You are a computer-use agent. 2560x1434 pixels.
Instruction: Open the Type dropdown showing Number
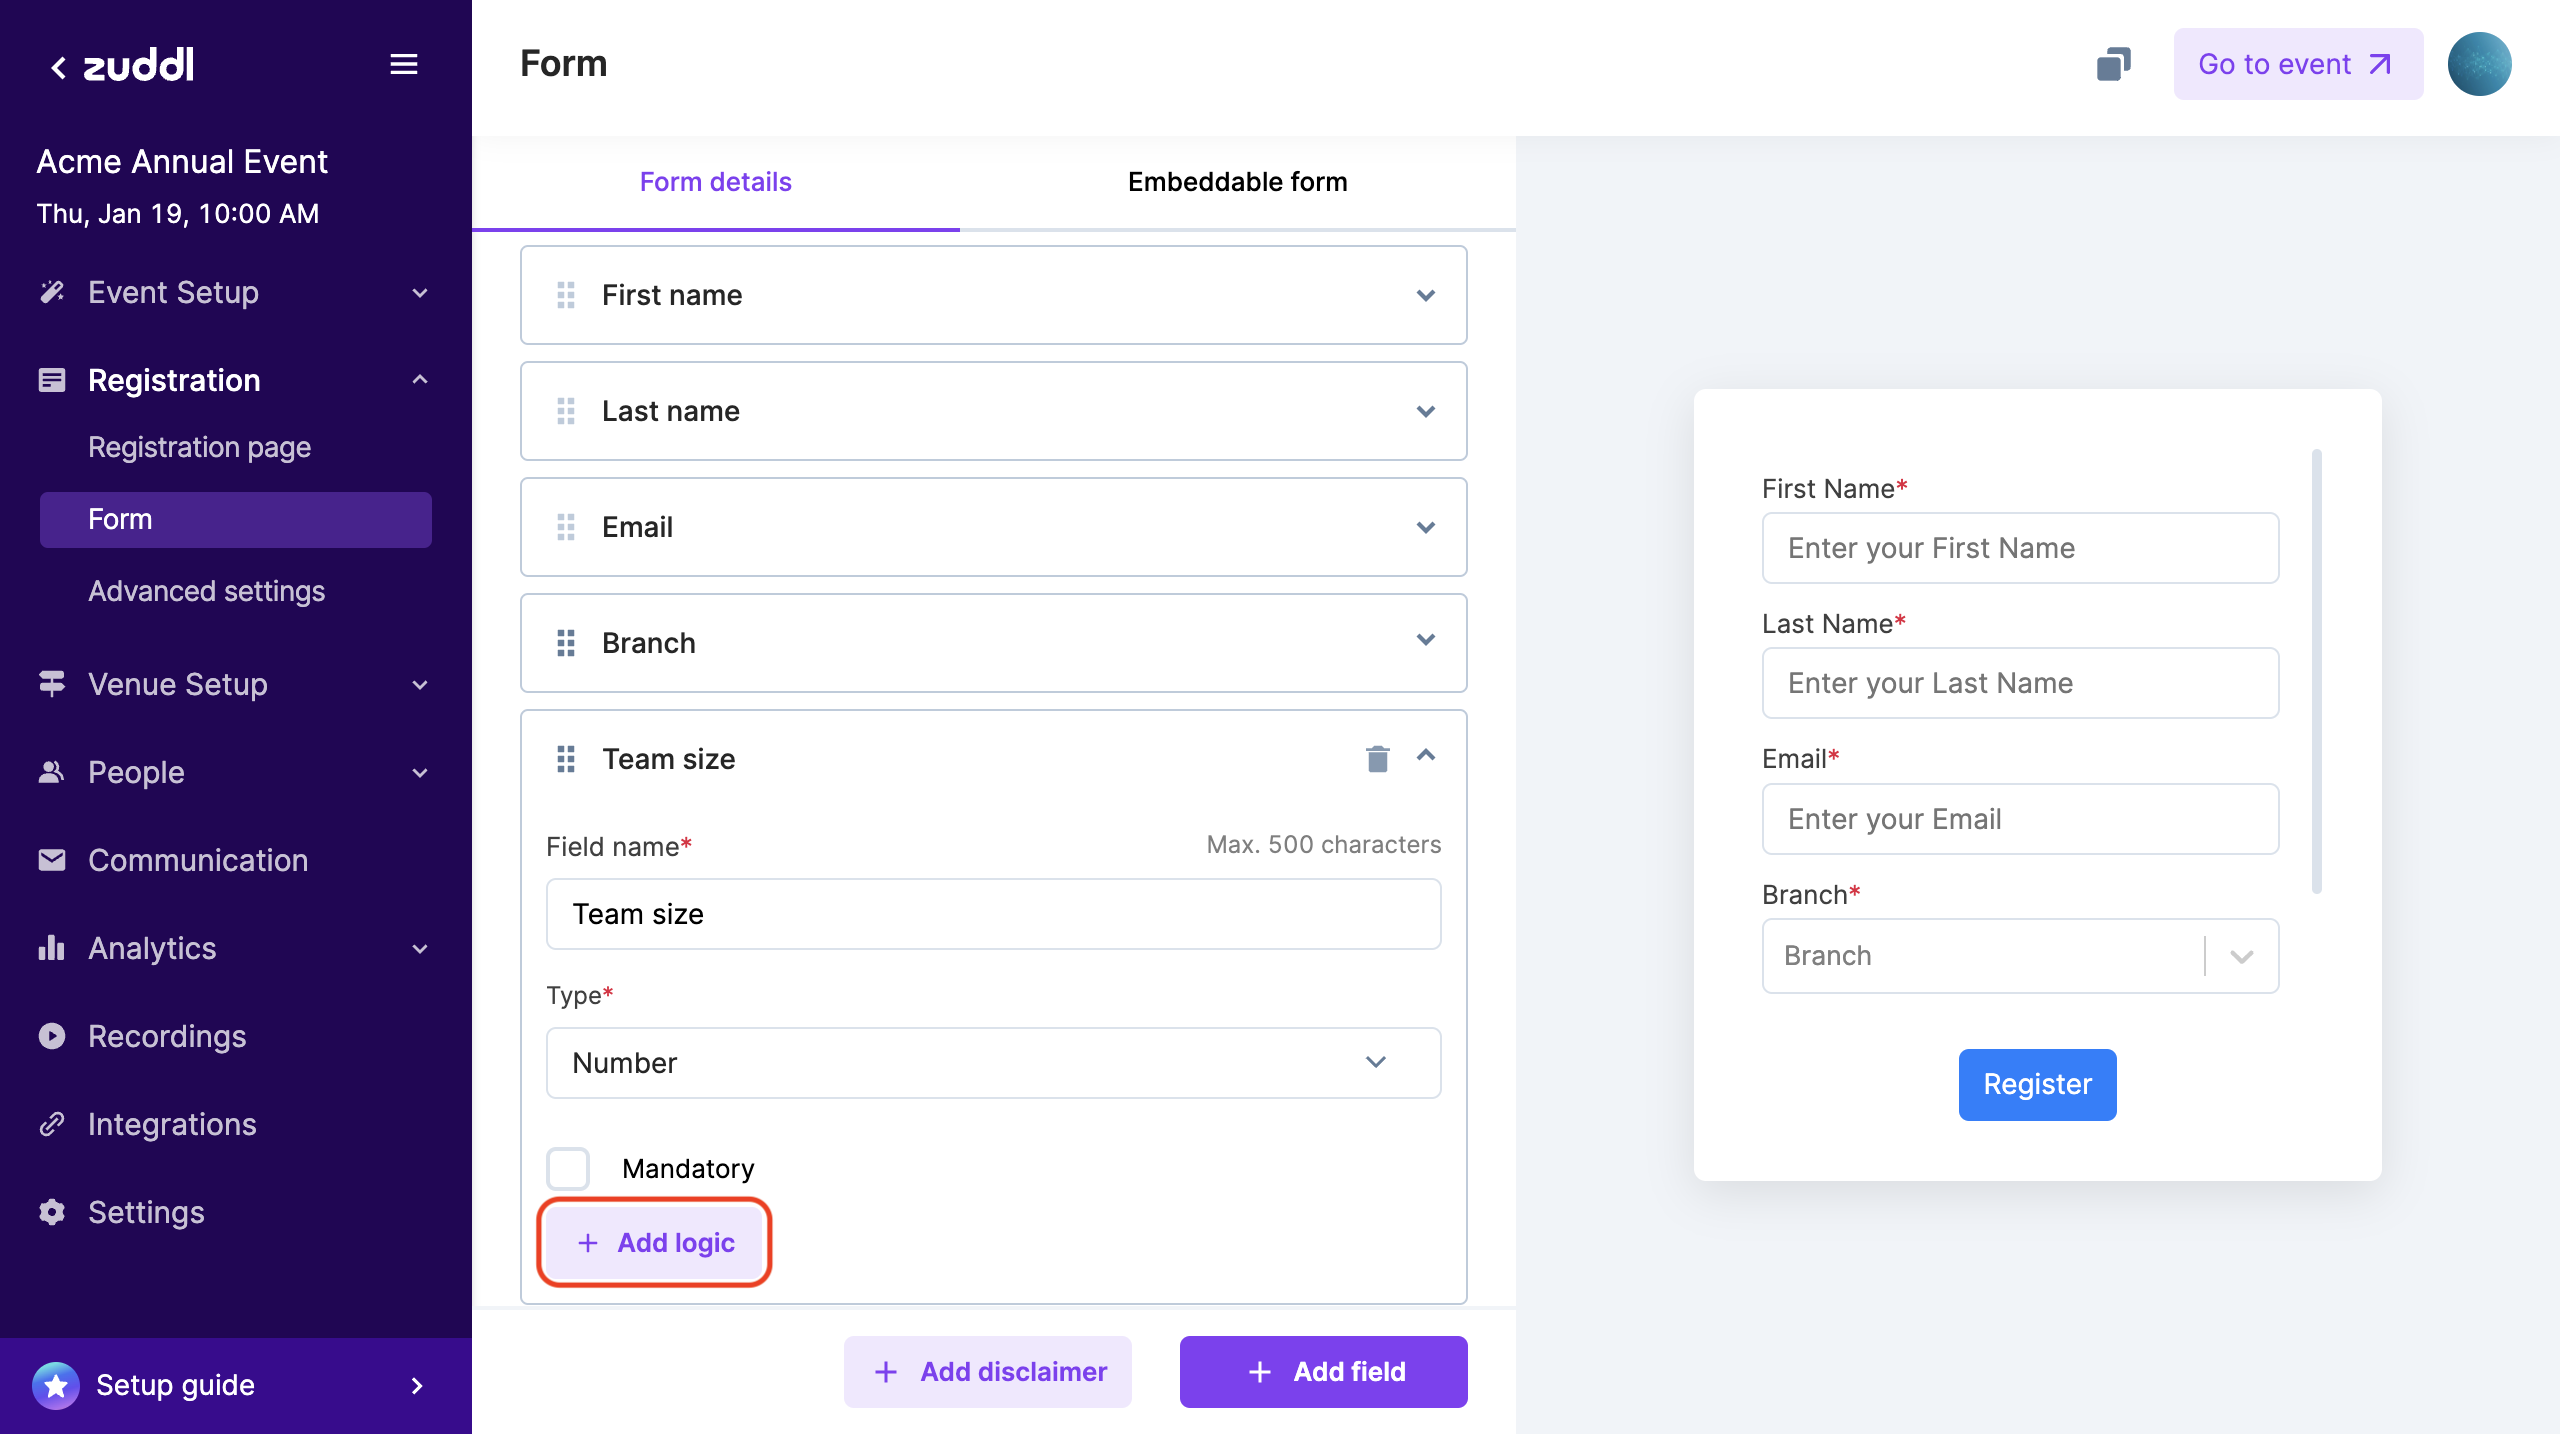993,1063
